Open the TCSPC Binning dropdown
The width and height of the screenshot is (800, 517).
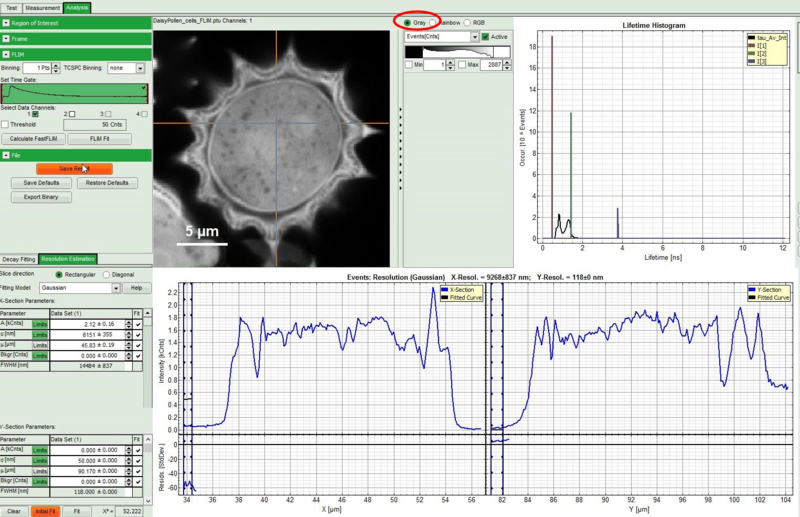(140, 68)
